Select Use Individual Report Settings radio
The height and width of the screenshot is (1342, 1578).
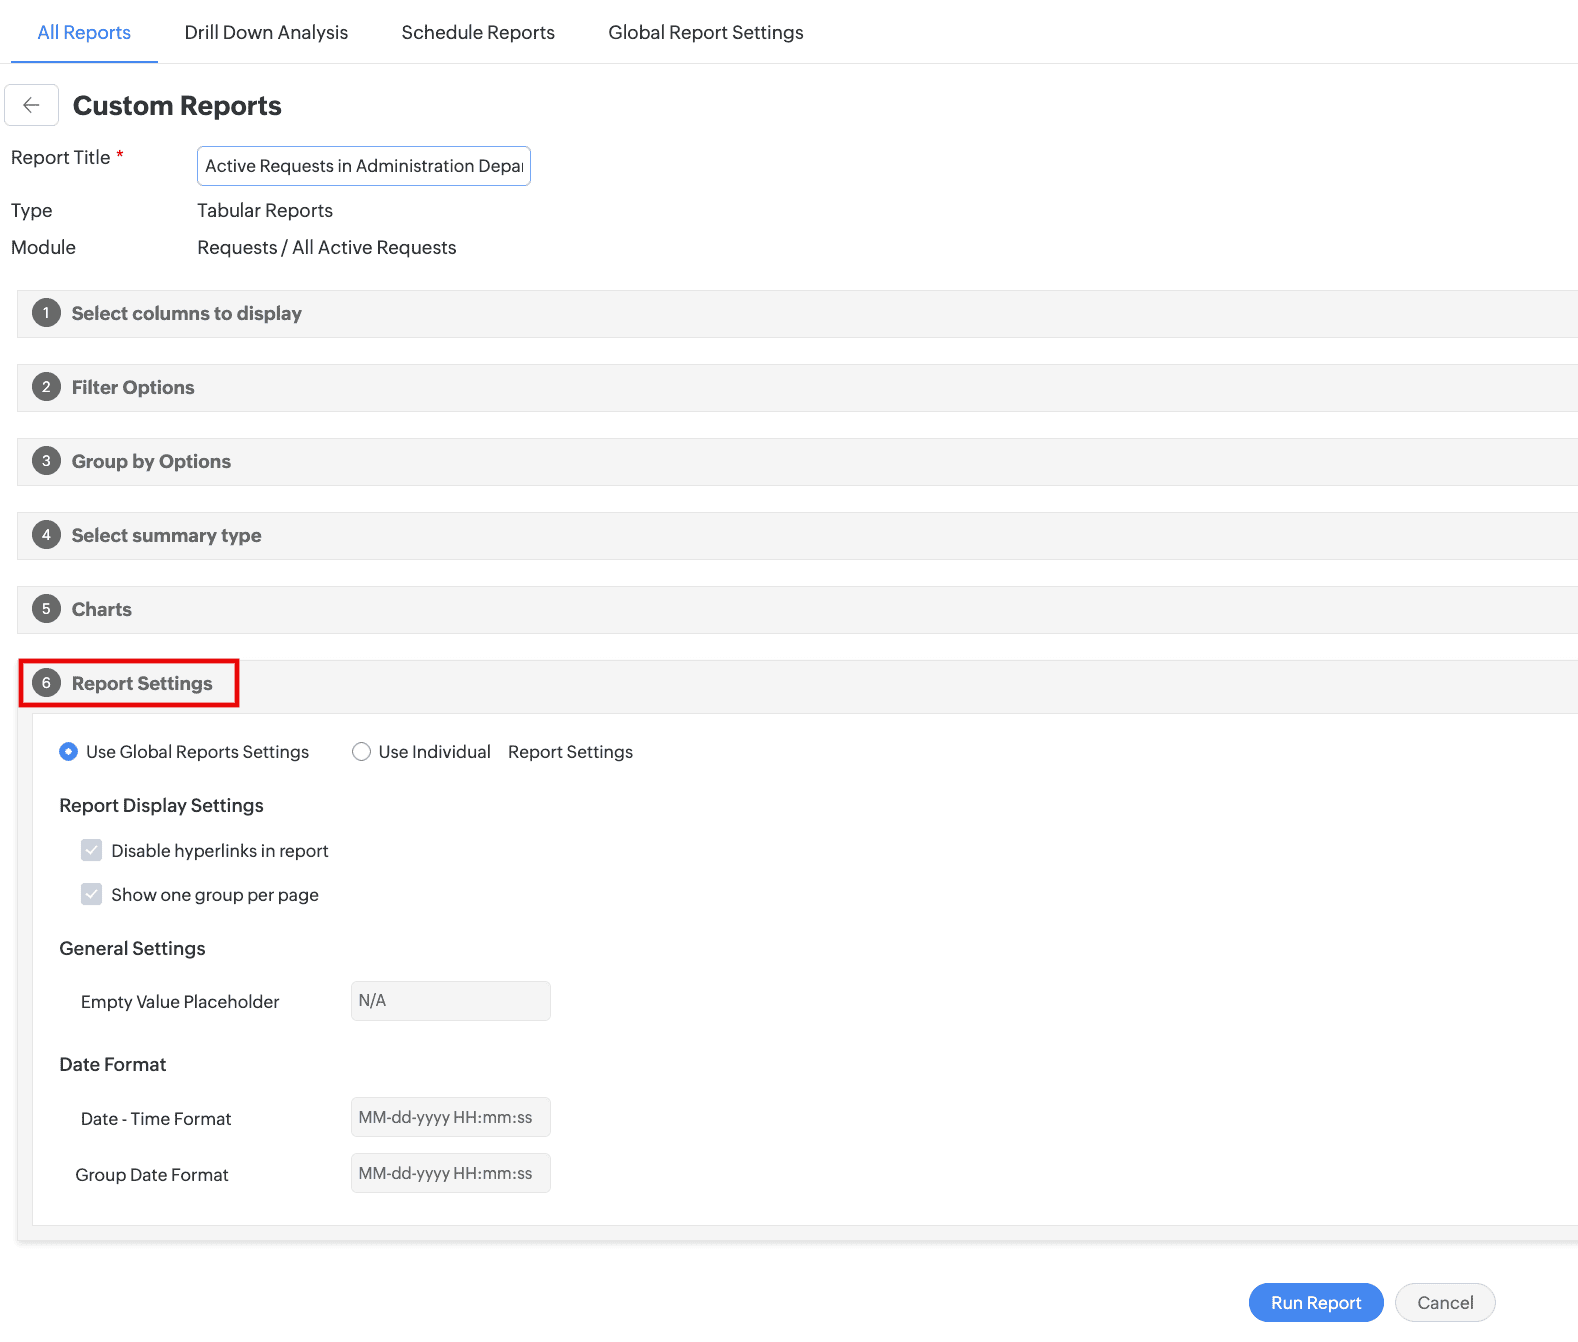361,752
